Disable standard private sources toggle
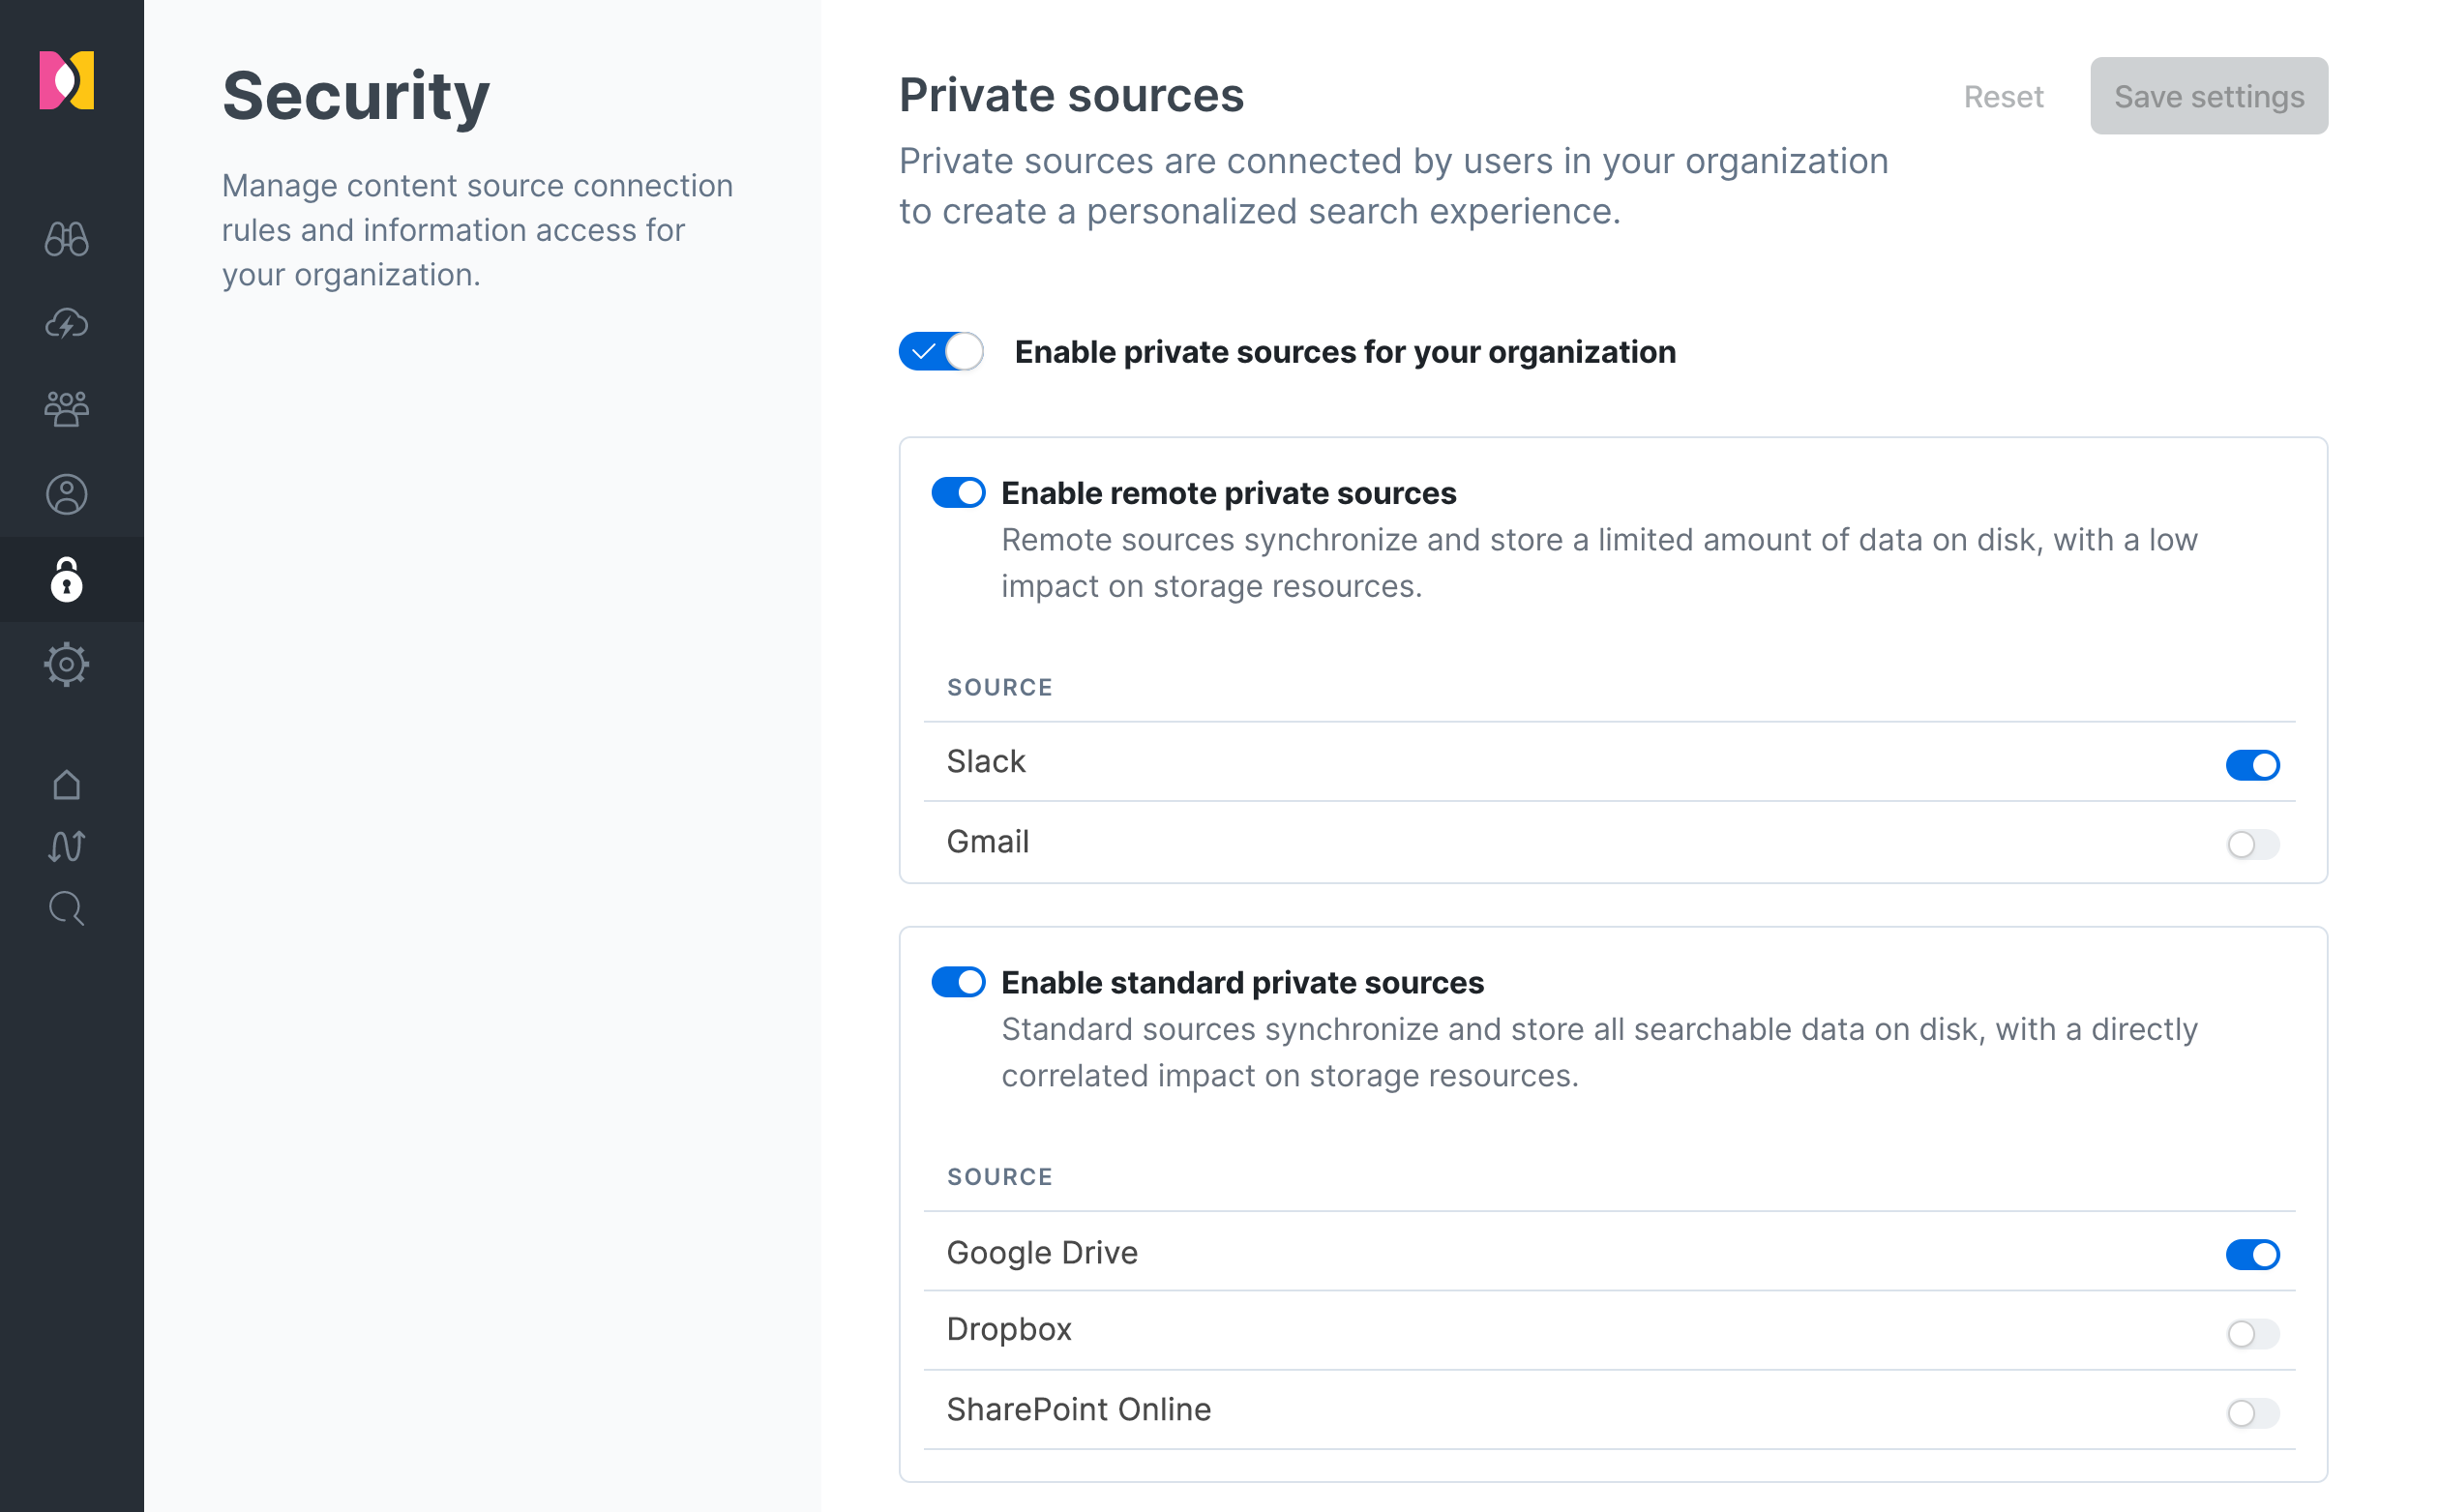 (x=958, y=982)
